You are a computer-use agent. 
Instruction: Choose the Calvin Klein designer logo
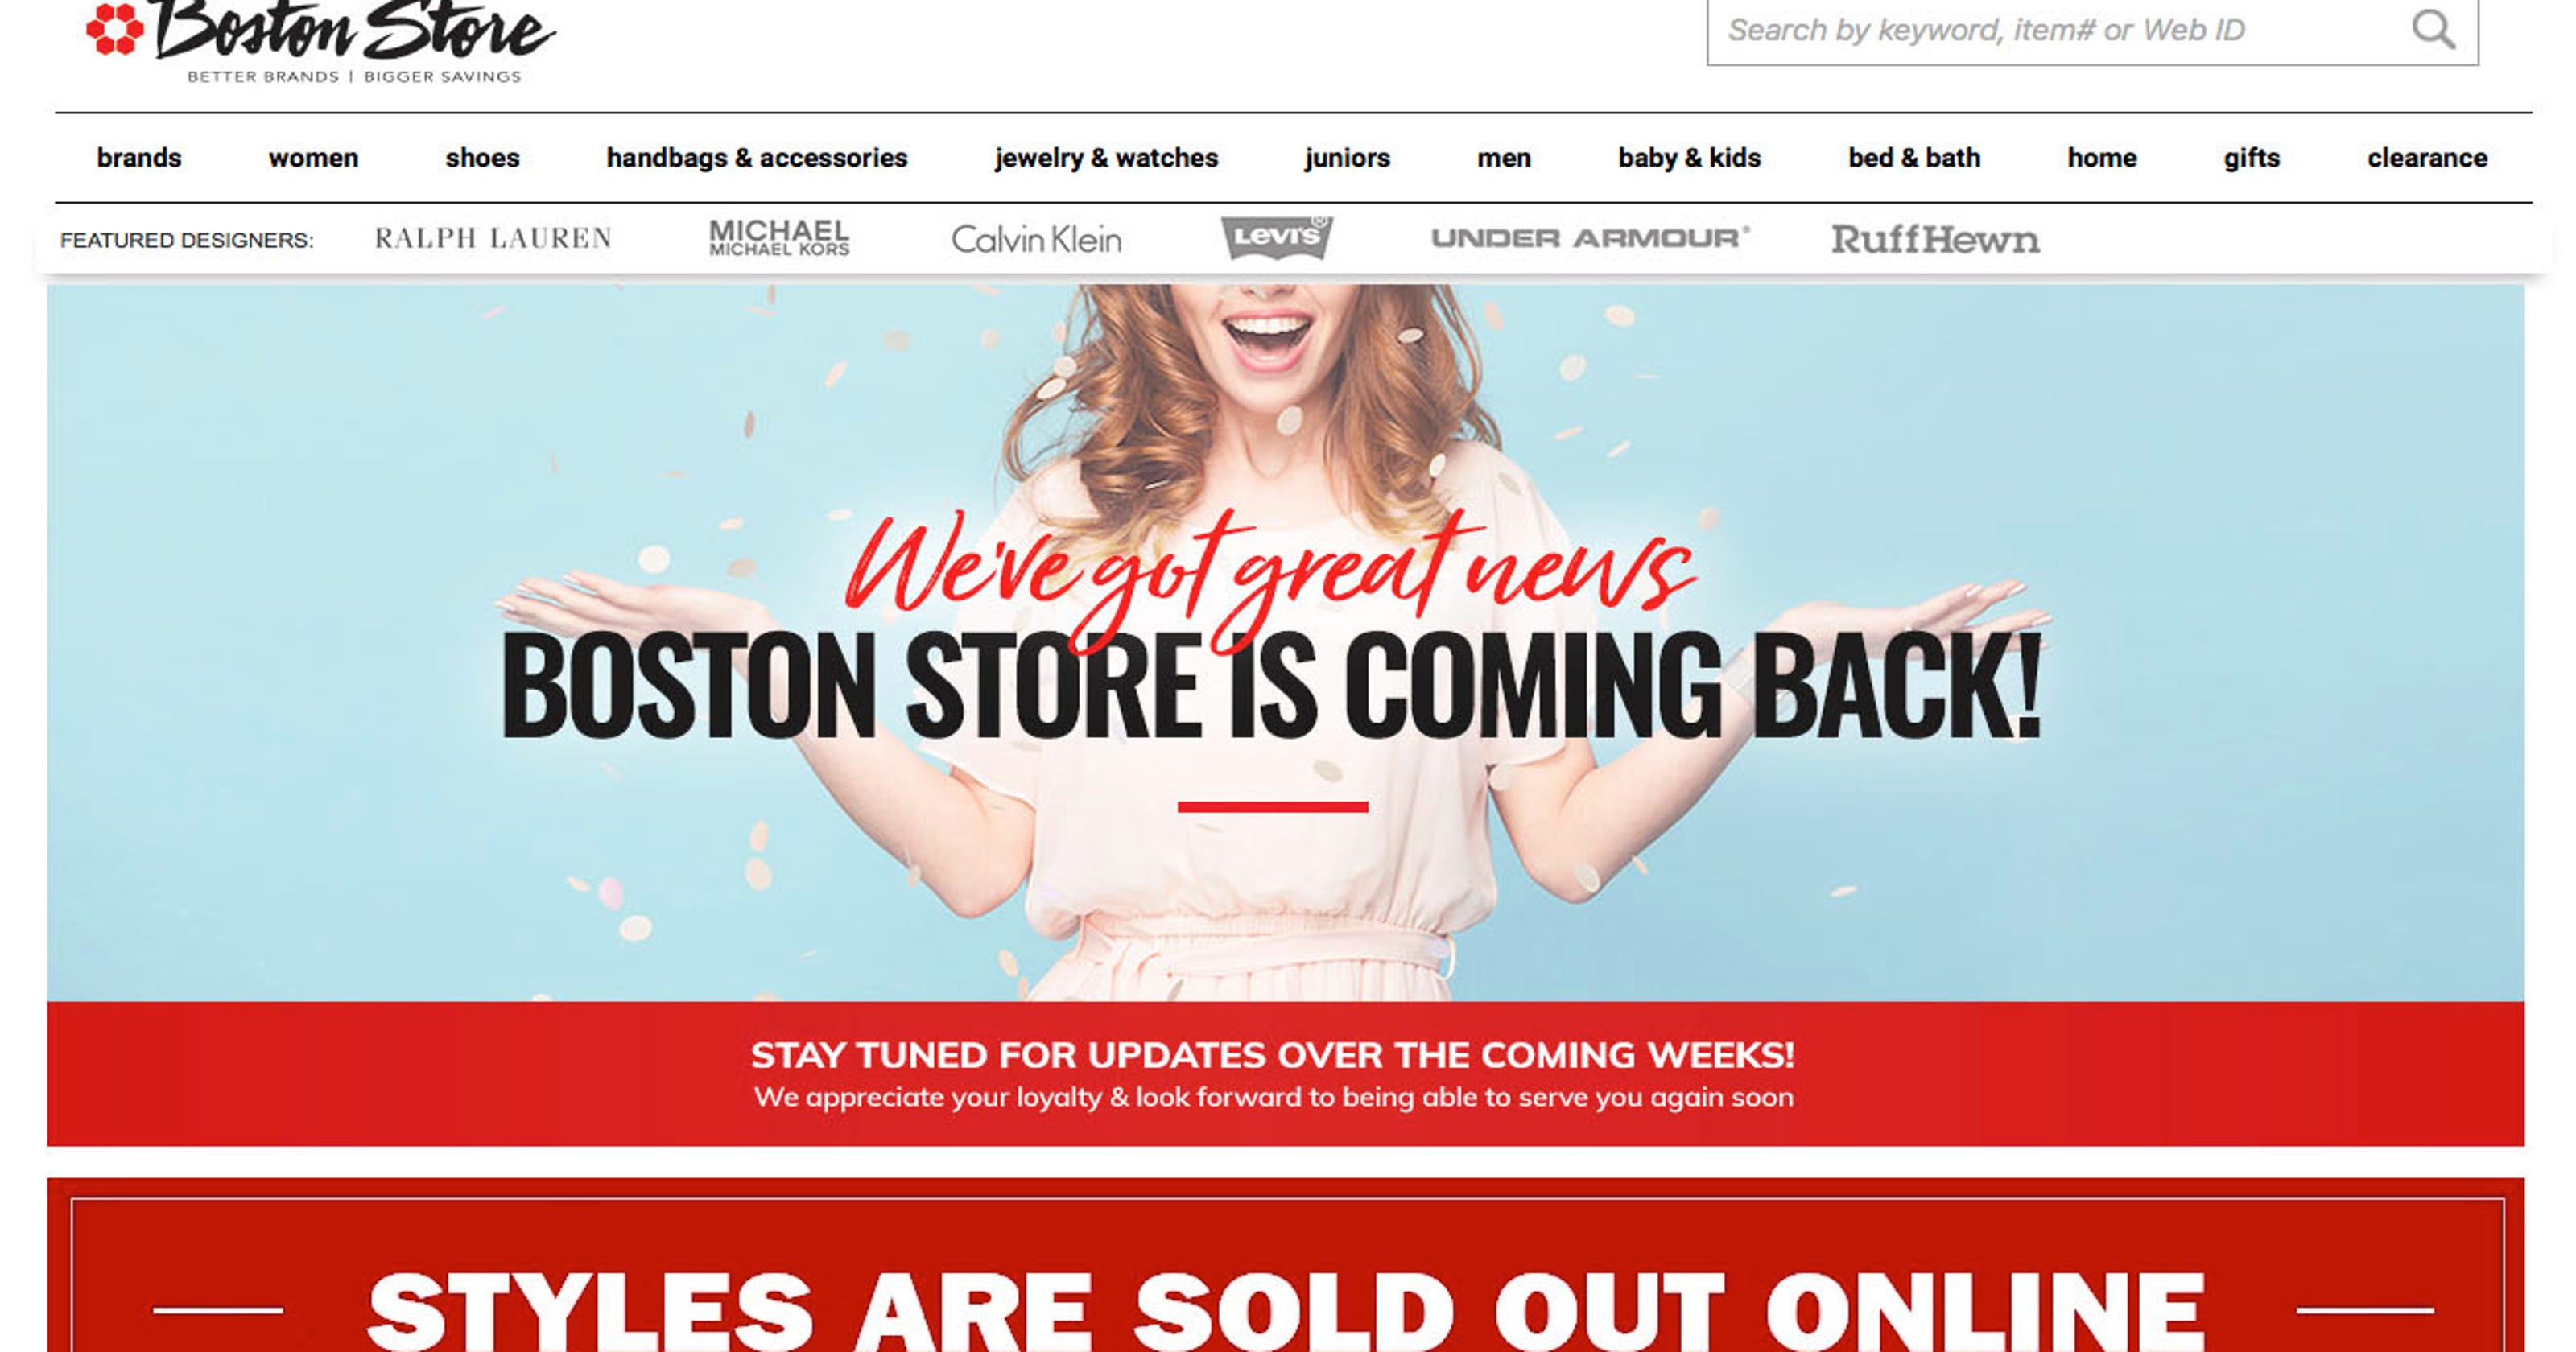(x=1036, y=239)
